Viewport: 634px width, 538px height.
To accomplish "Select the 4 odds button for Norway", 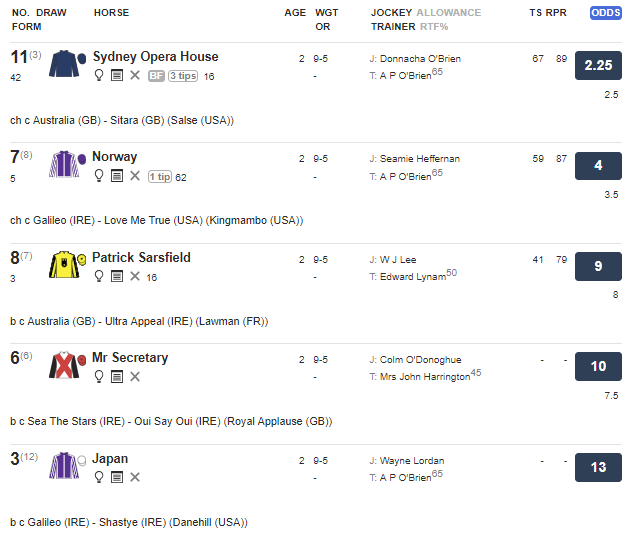I will (x=598, y=165).
